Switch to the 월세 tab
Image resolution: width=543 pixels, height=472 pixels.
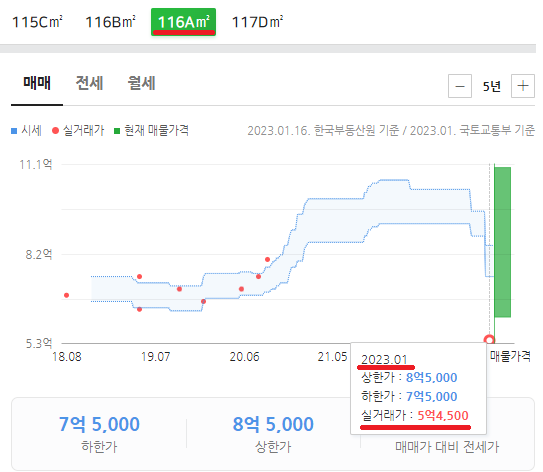(x=141, y=83)
